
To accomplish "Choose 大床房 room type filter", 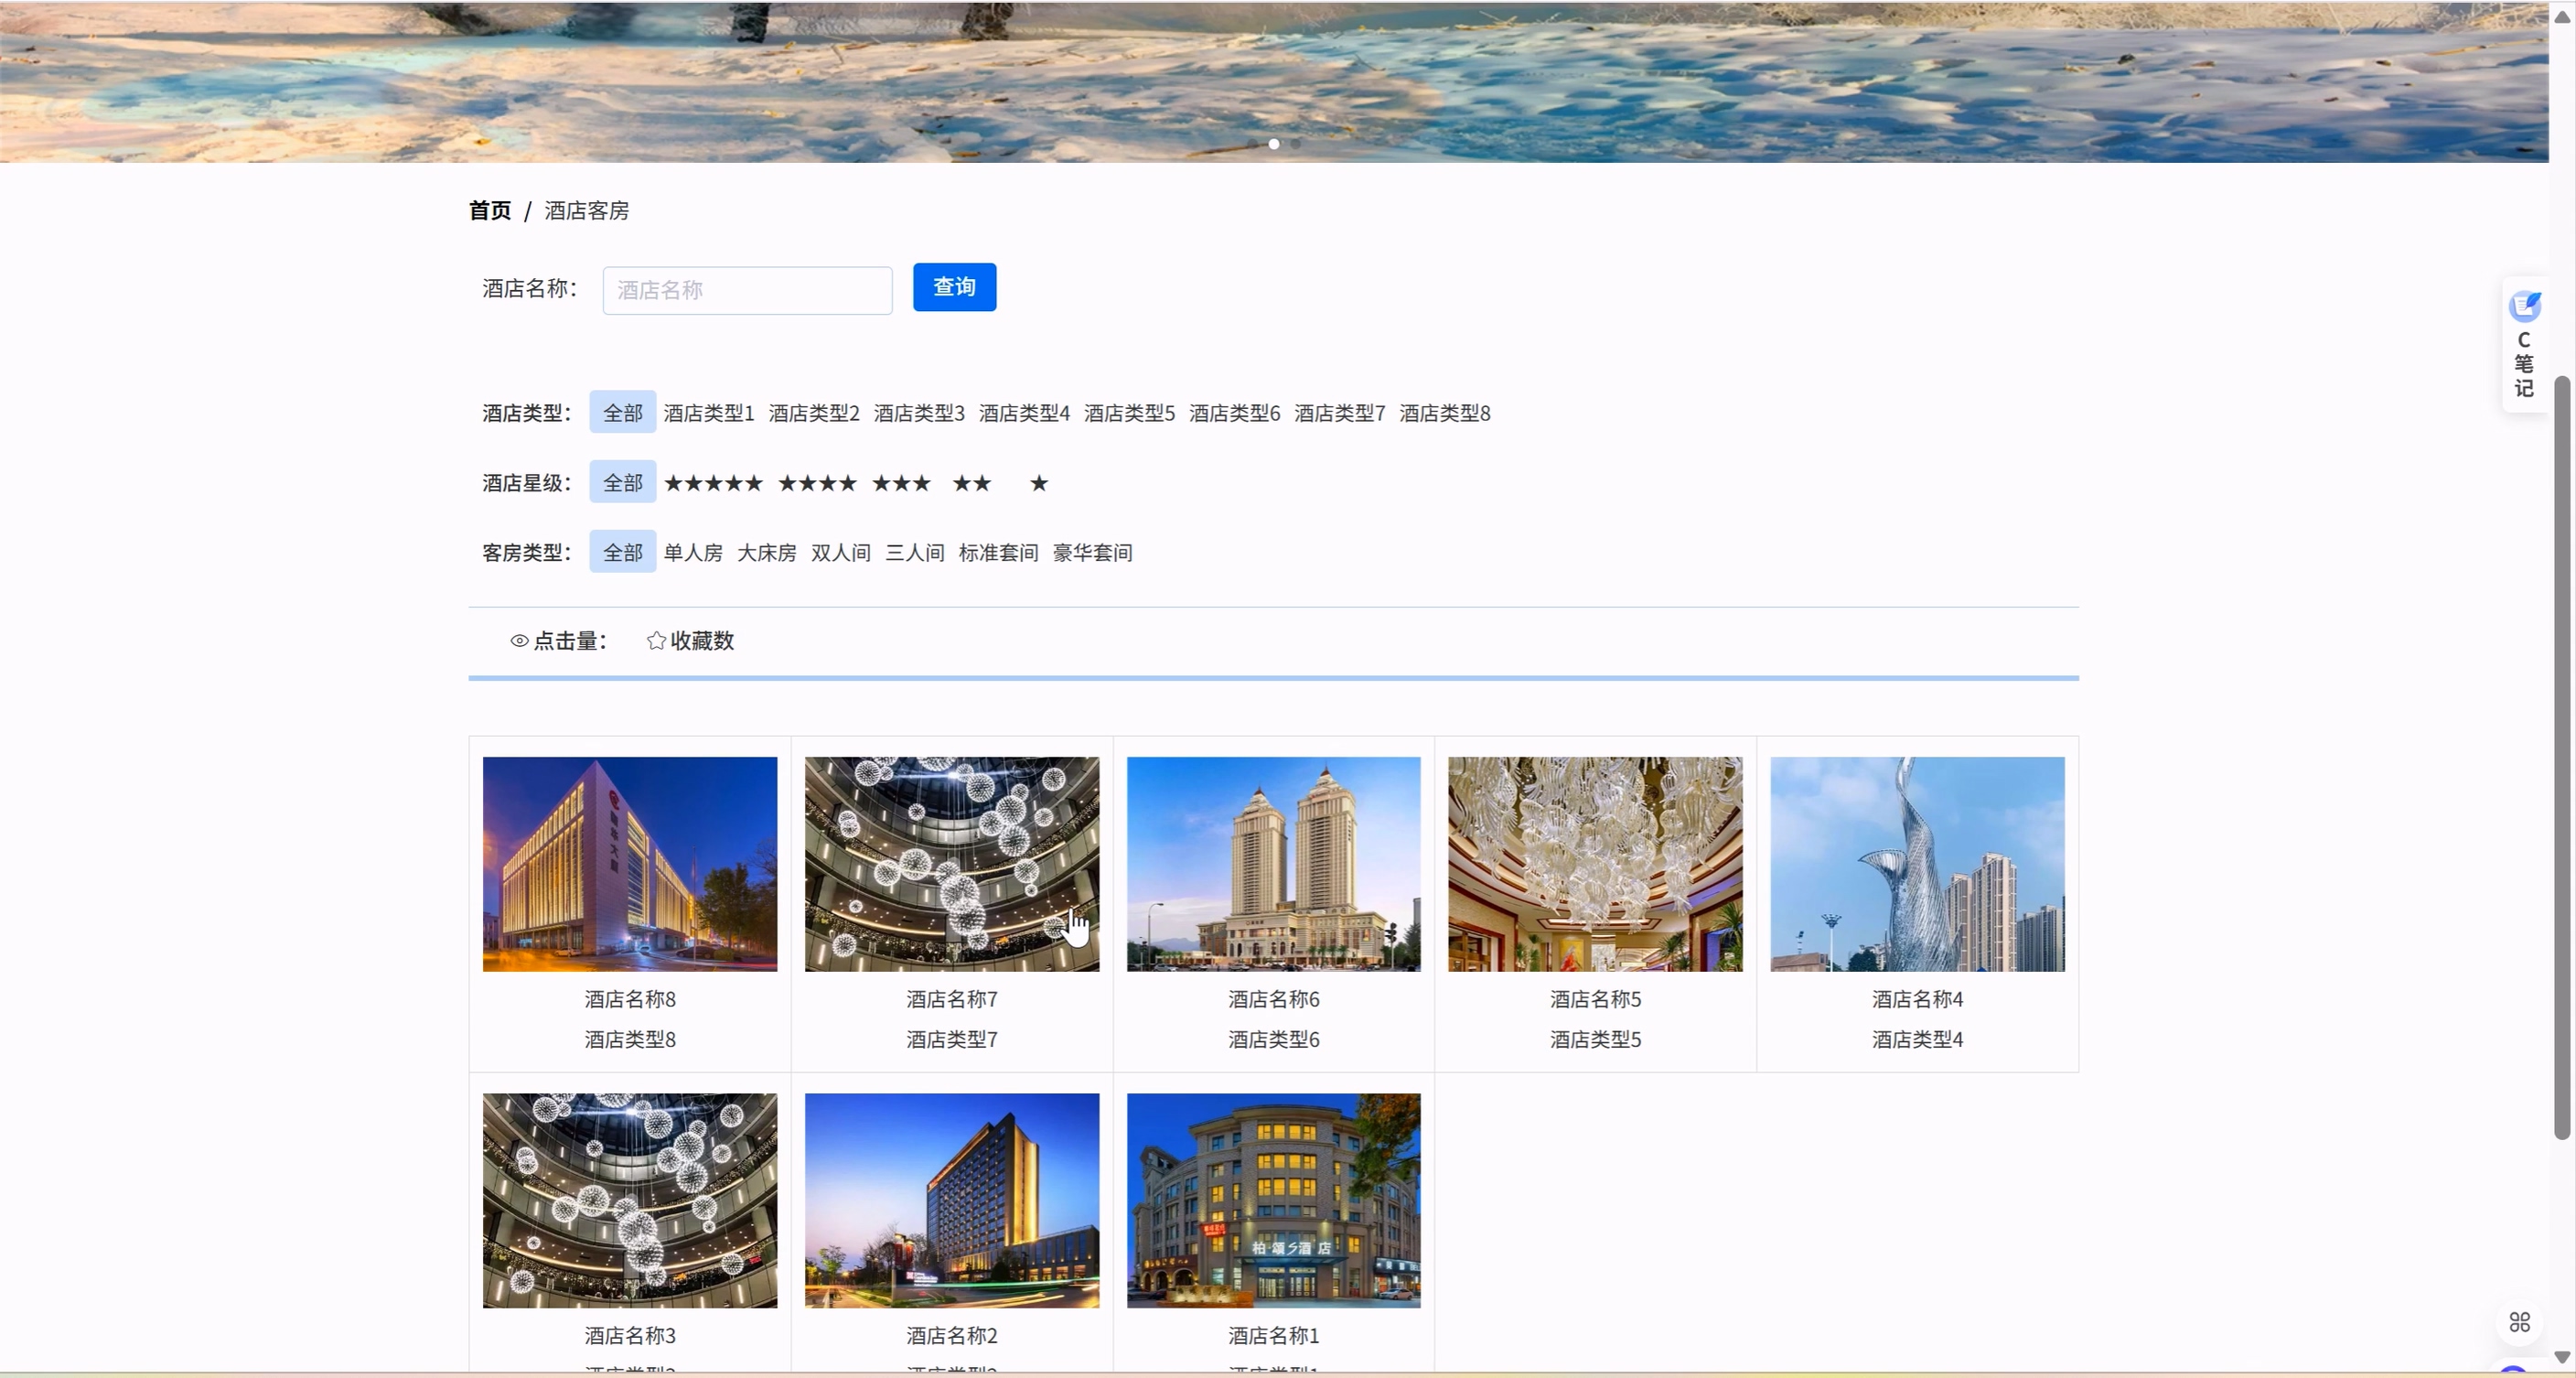I will click(766, 553).
